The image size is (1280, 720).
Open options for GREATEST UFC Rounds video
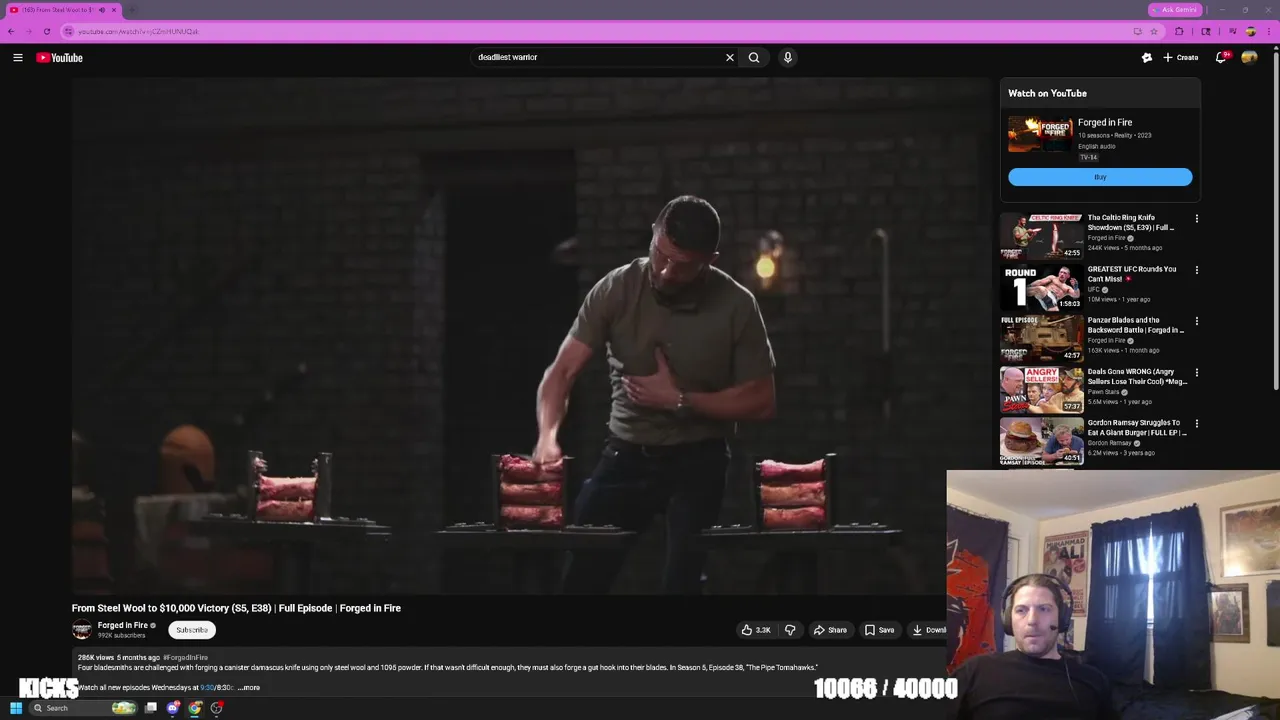click(x=1196, y=270)
